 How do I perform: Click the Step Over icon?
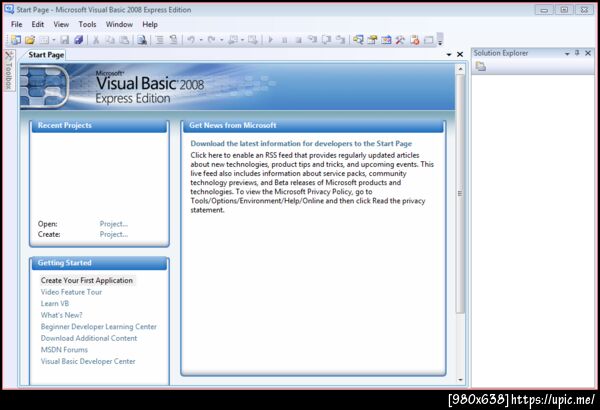326,39
